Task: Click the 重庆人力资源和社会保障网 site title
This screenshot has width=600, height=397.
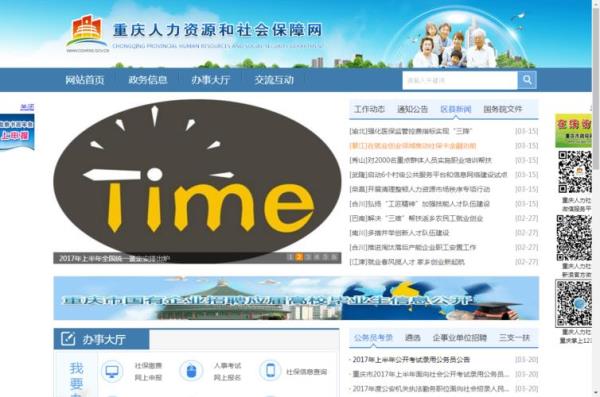Action: tap(217, 30)
